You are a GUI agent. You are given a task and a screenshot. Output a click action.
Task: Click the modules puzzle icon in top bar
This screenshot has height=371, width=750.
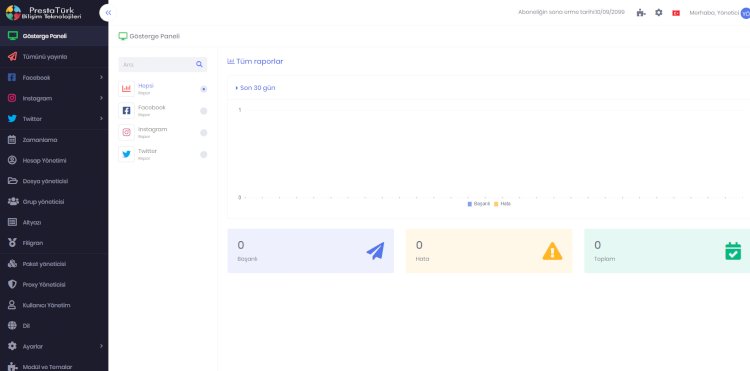pyautogui.click(x=641, y=13)
